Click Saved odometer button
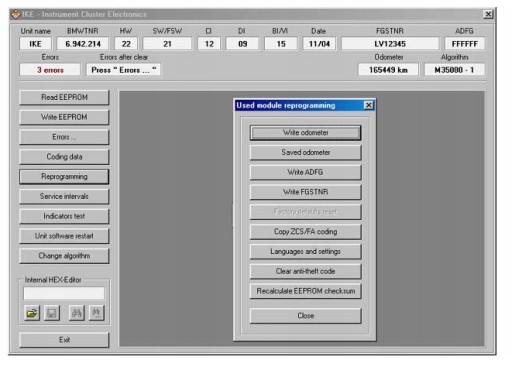The width and height of the screenshot is (512, 367). 306,152
